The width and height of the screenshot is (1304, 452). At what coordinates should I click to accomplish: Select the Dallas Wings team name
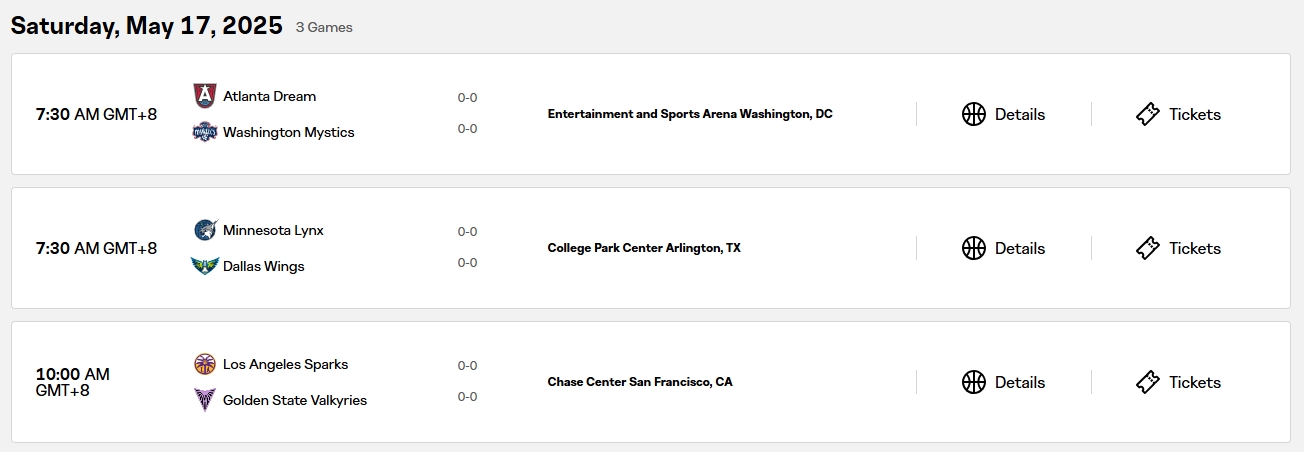coord(263,266)
